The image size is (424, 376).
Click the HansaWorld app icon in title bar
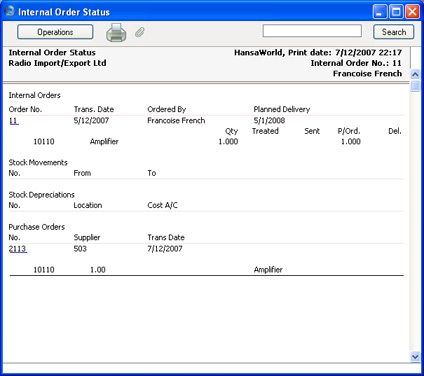tap(9, 11)
